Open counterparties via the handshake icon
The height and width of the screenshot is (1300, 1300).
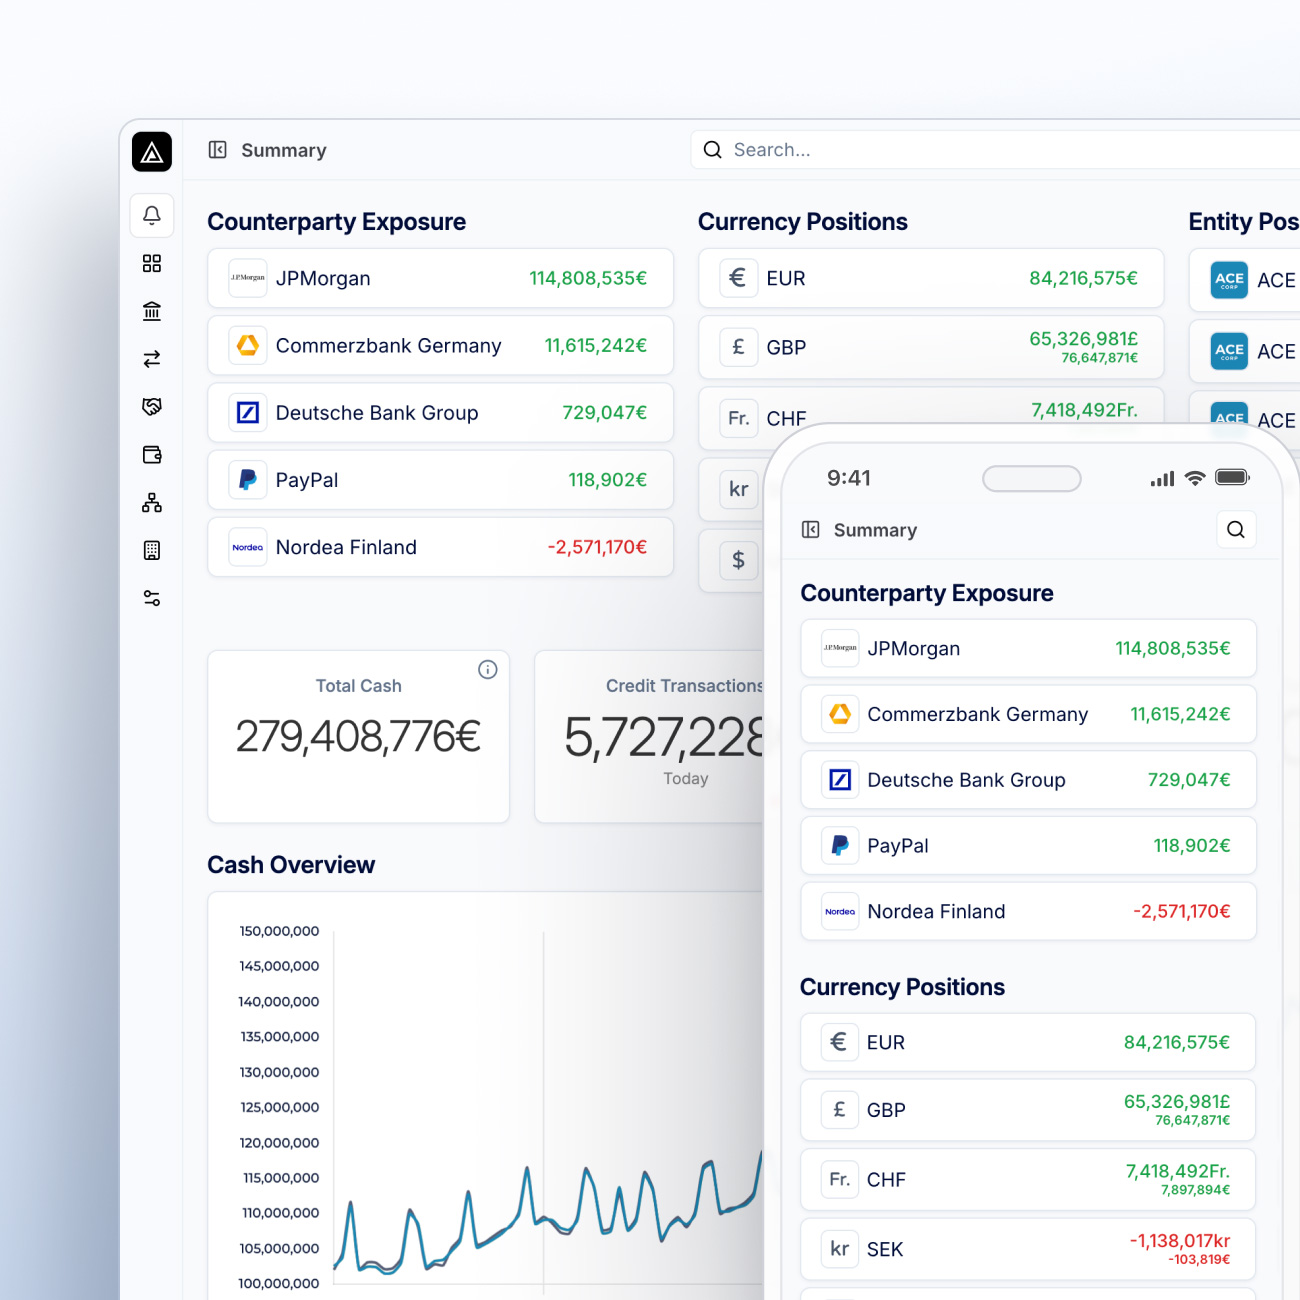pos(152,407)
